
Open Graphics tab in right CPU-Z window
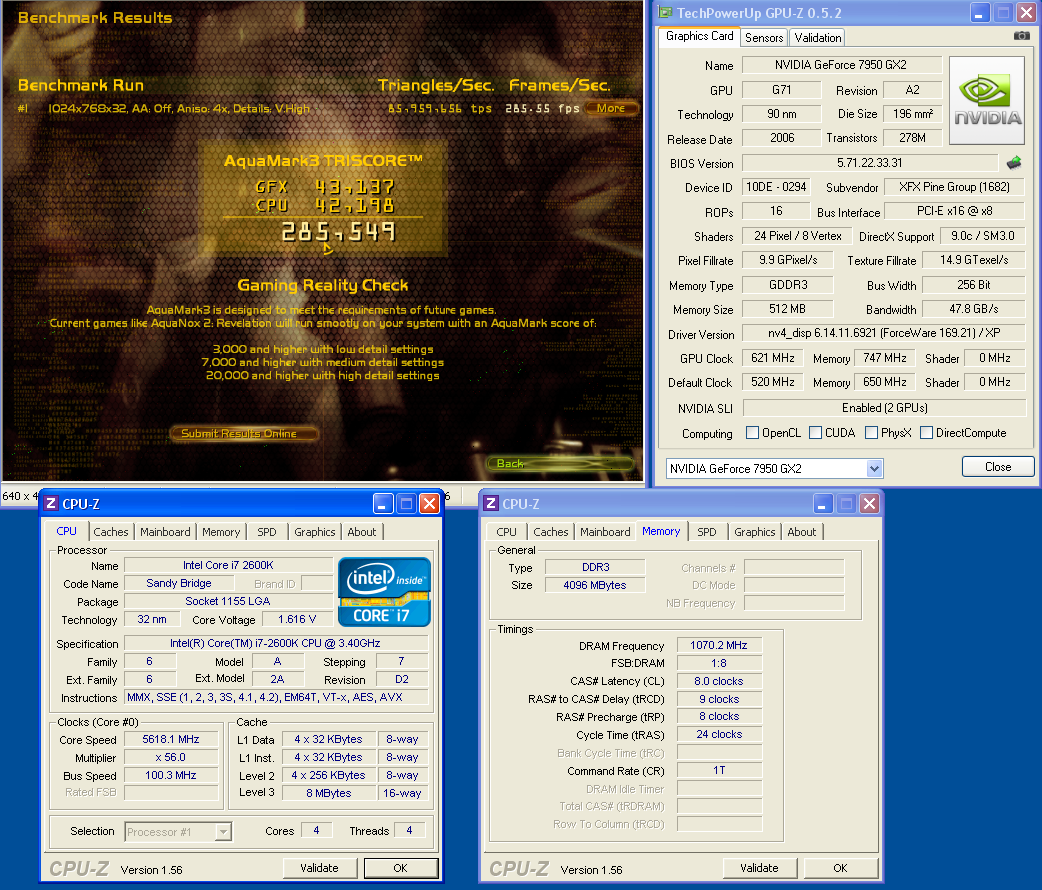[754, 532]
